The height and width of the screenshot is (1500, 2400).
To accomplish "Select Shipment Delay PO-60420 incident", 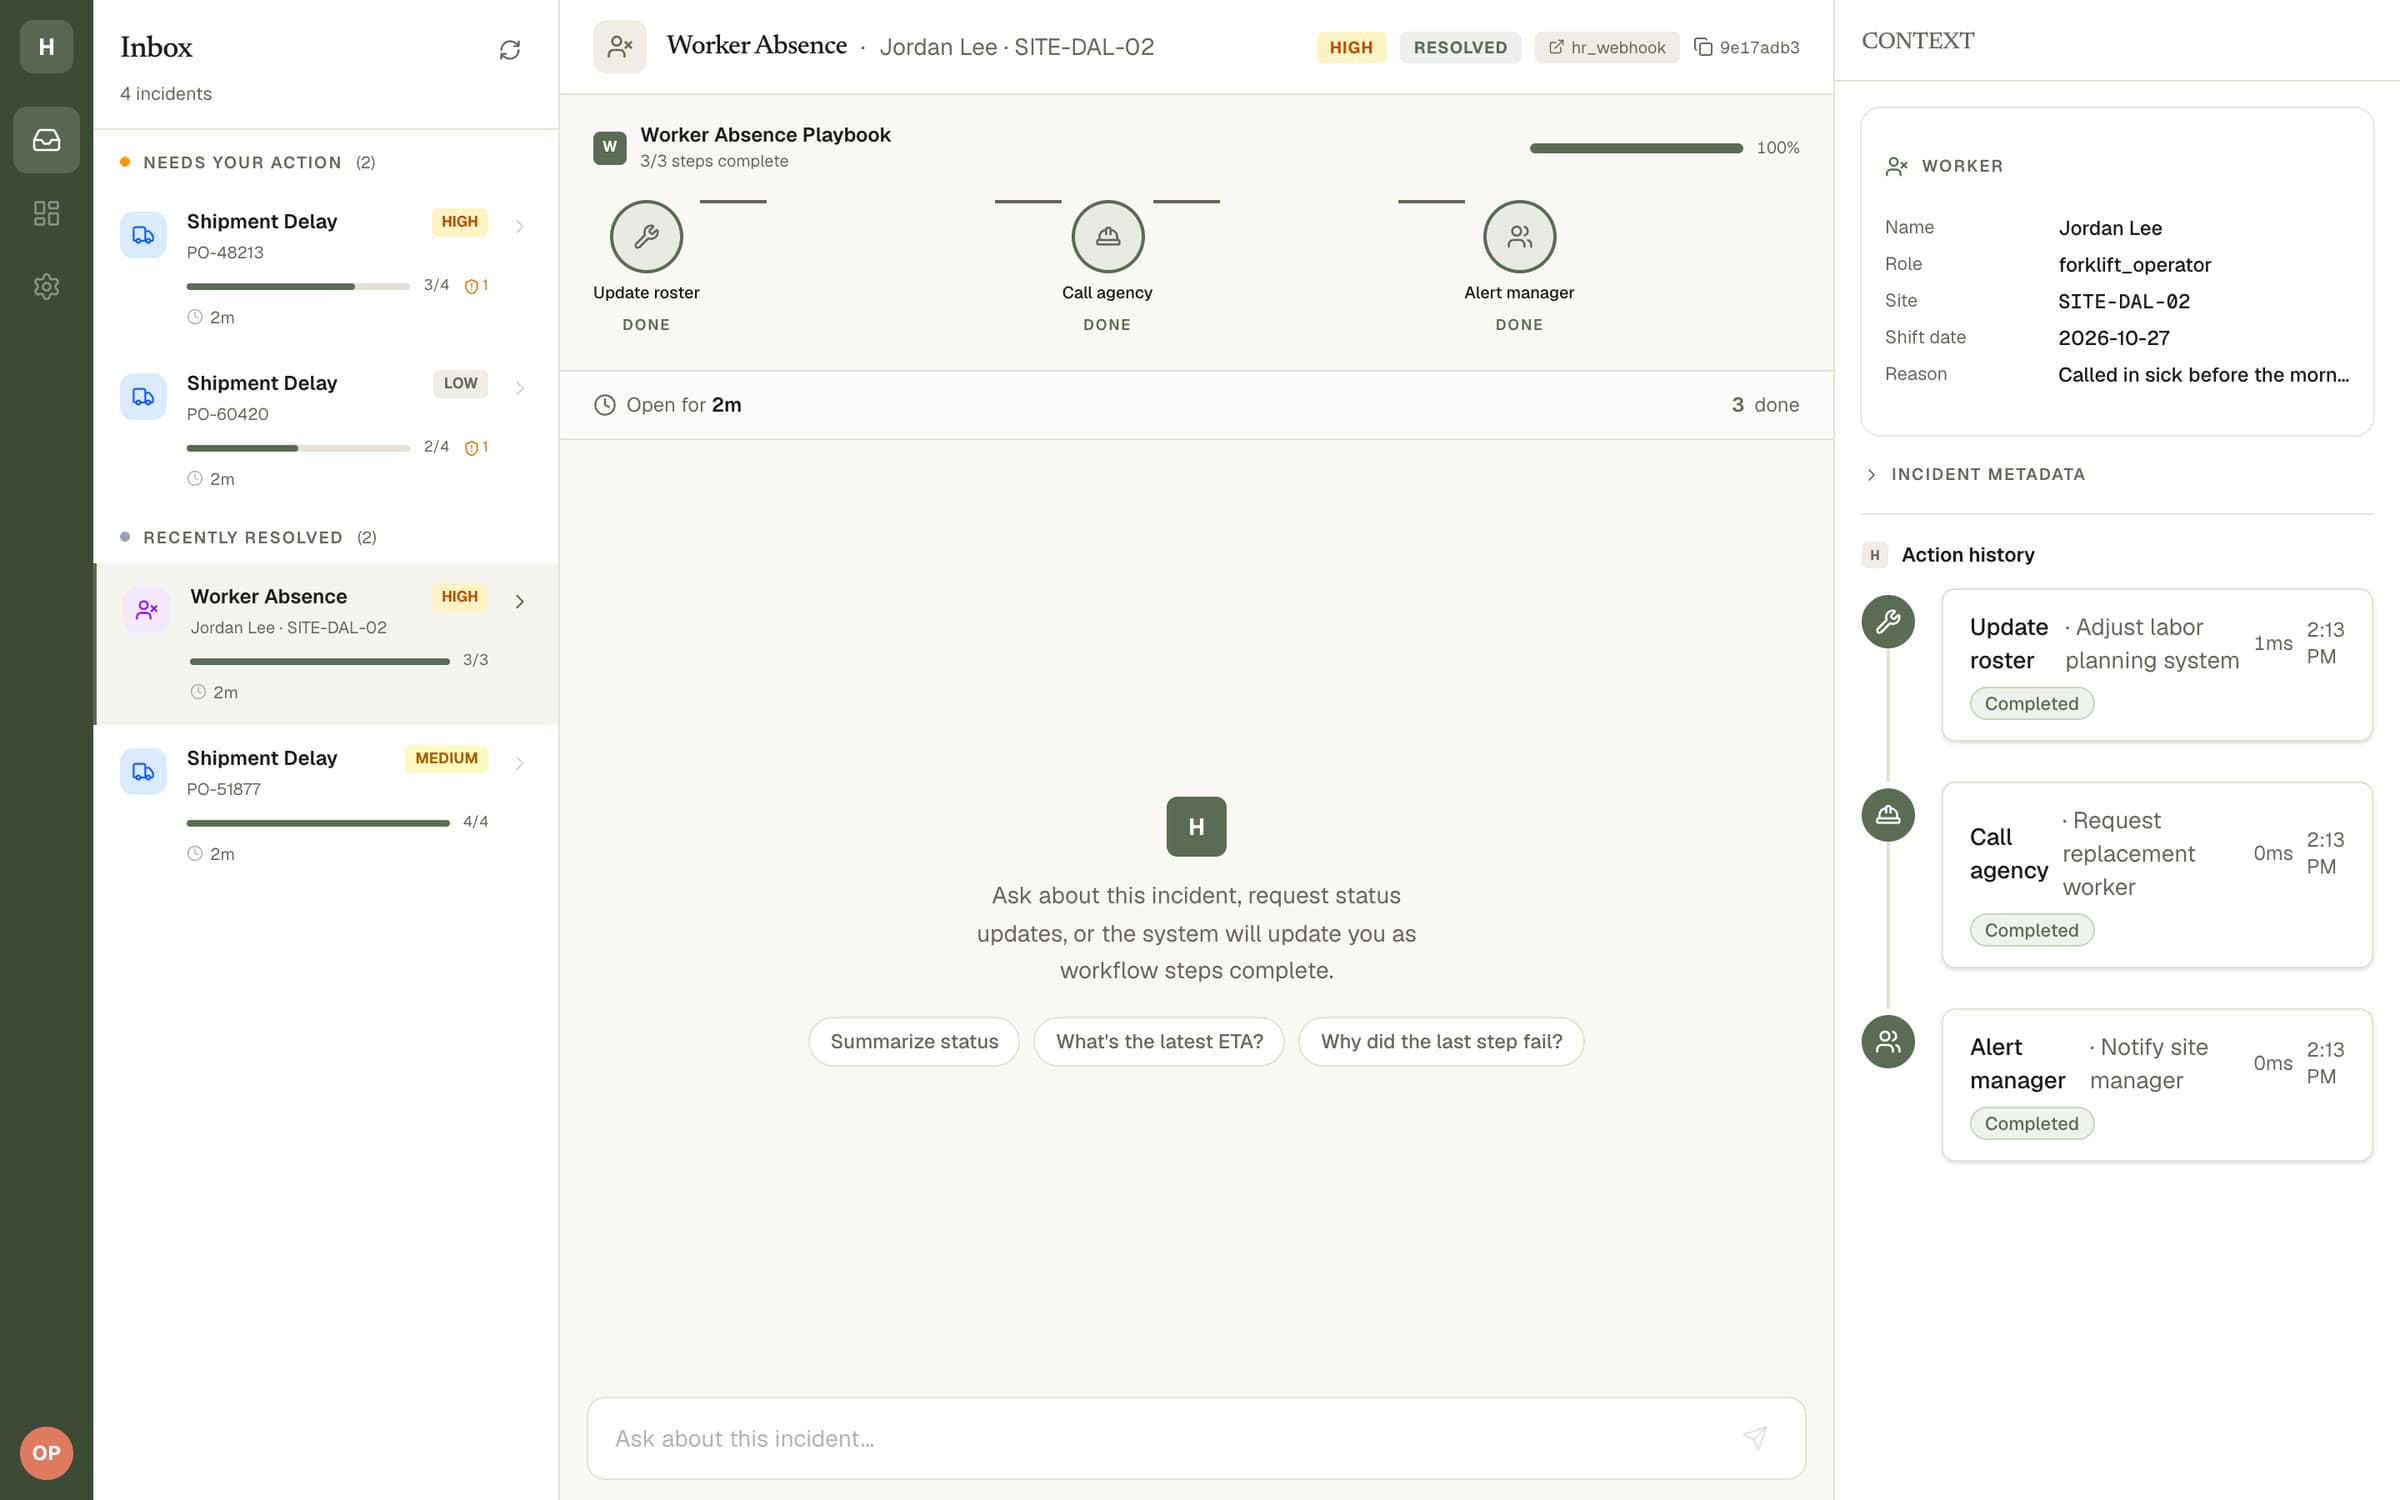I will (326, 431).
